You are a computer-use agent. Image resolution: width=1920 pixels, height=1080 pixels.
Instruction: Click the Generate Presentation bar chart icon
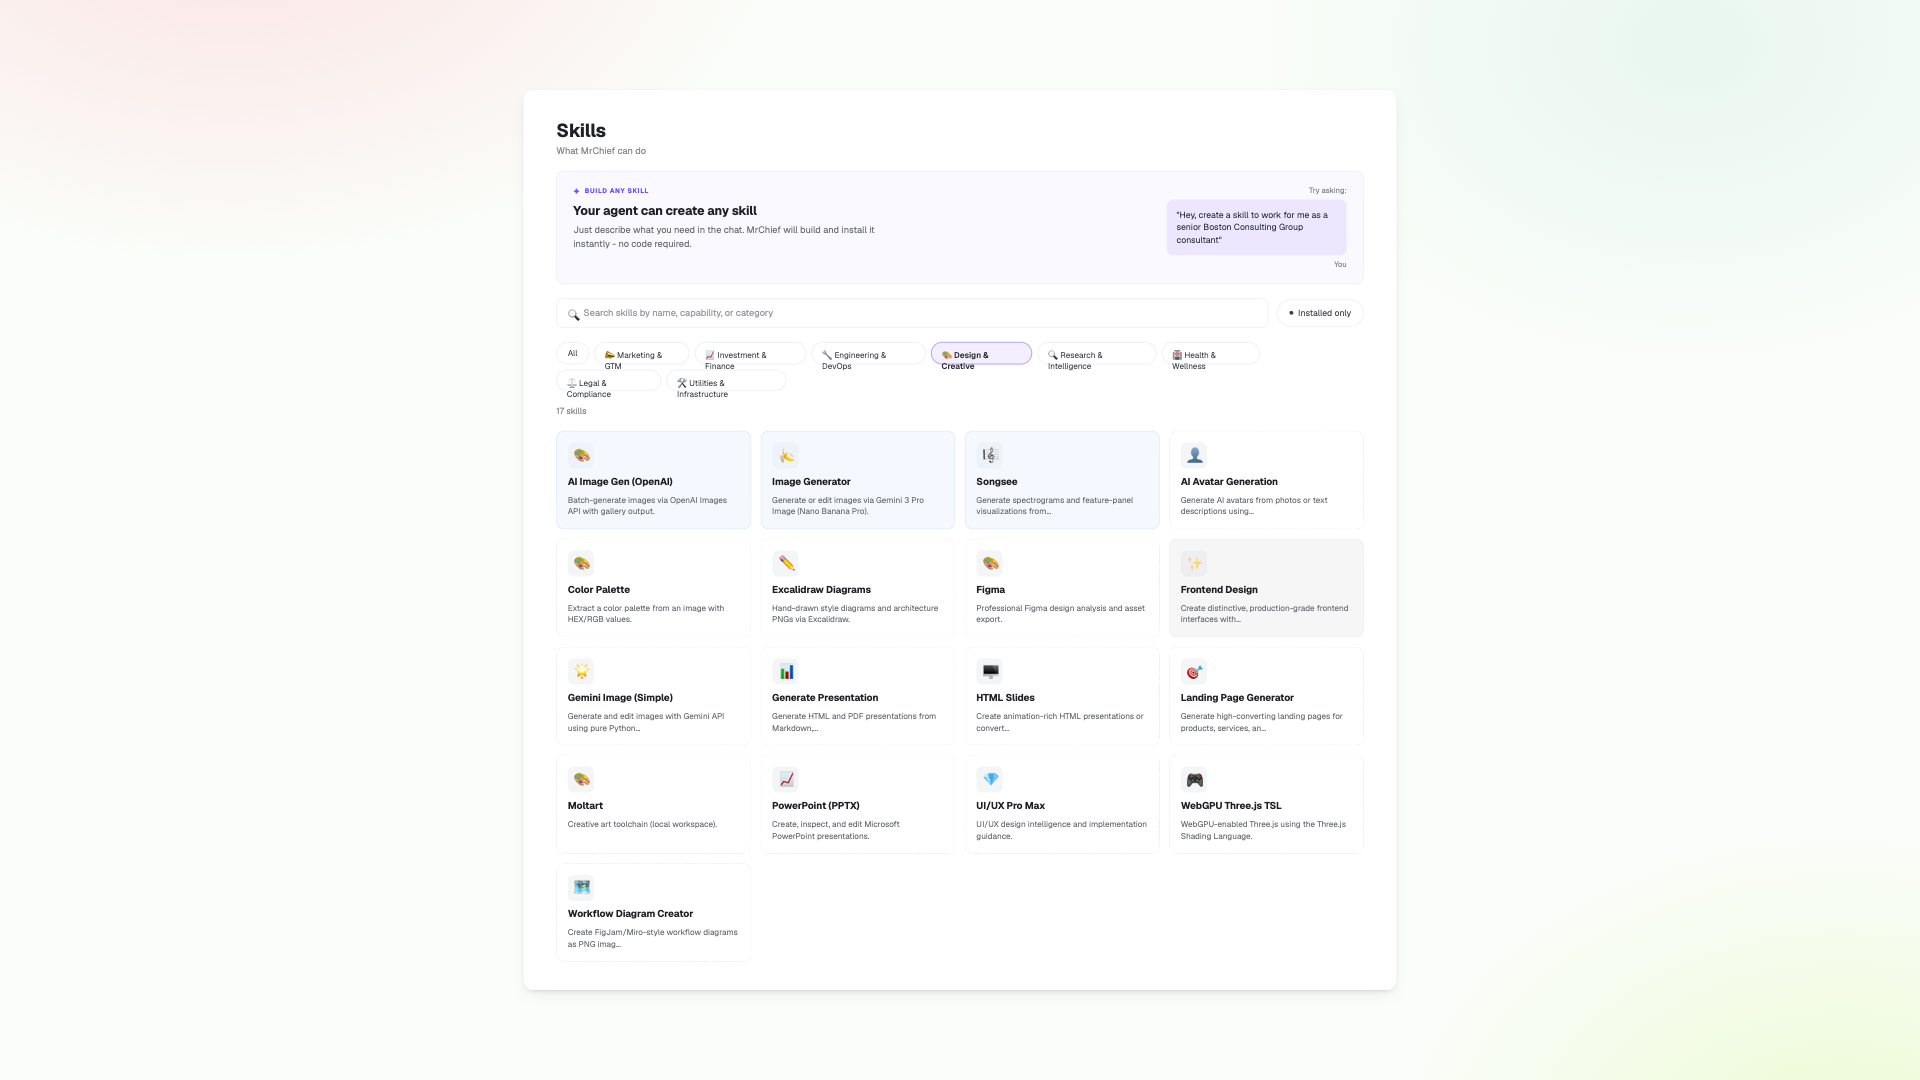coord(786,672)
